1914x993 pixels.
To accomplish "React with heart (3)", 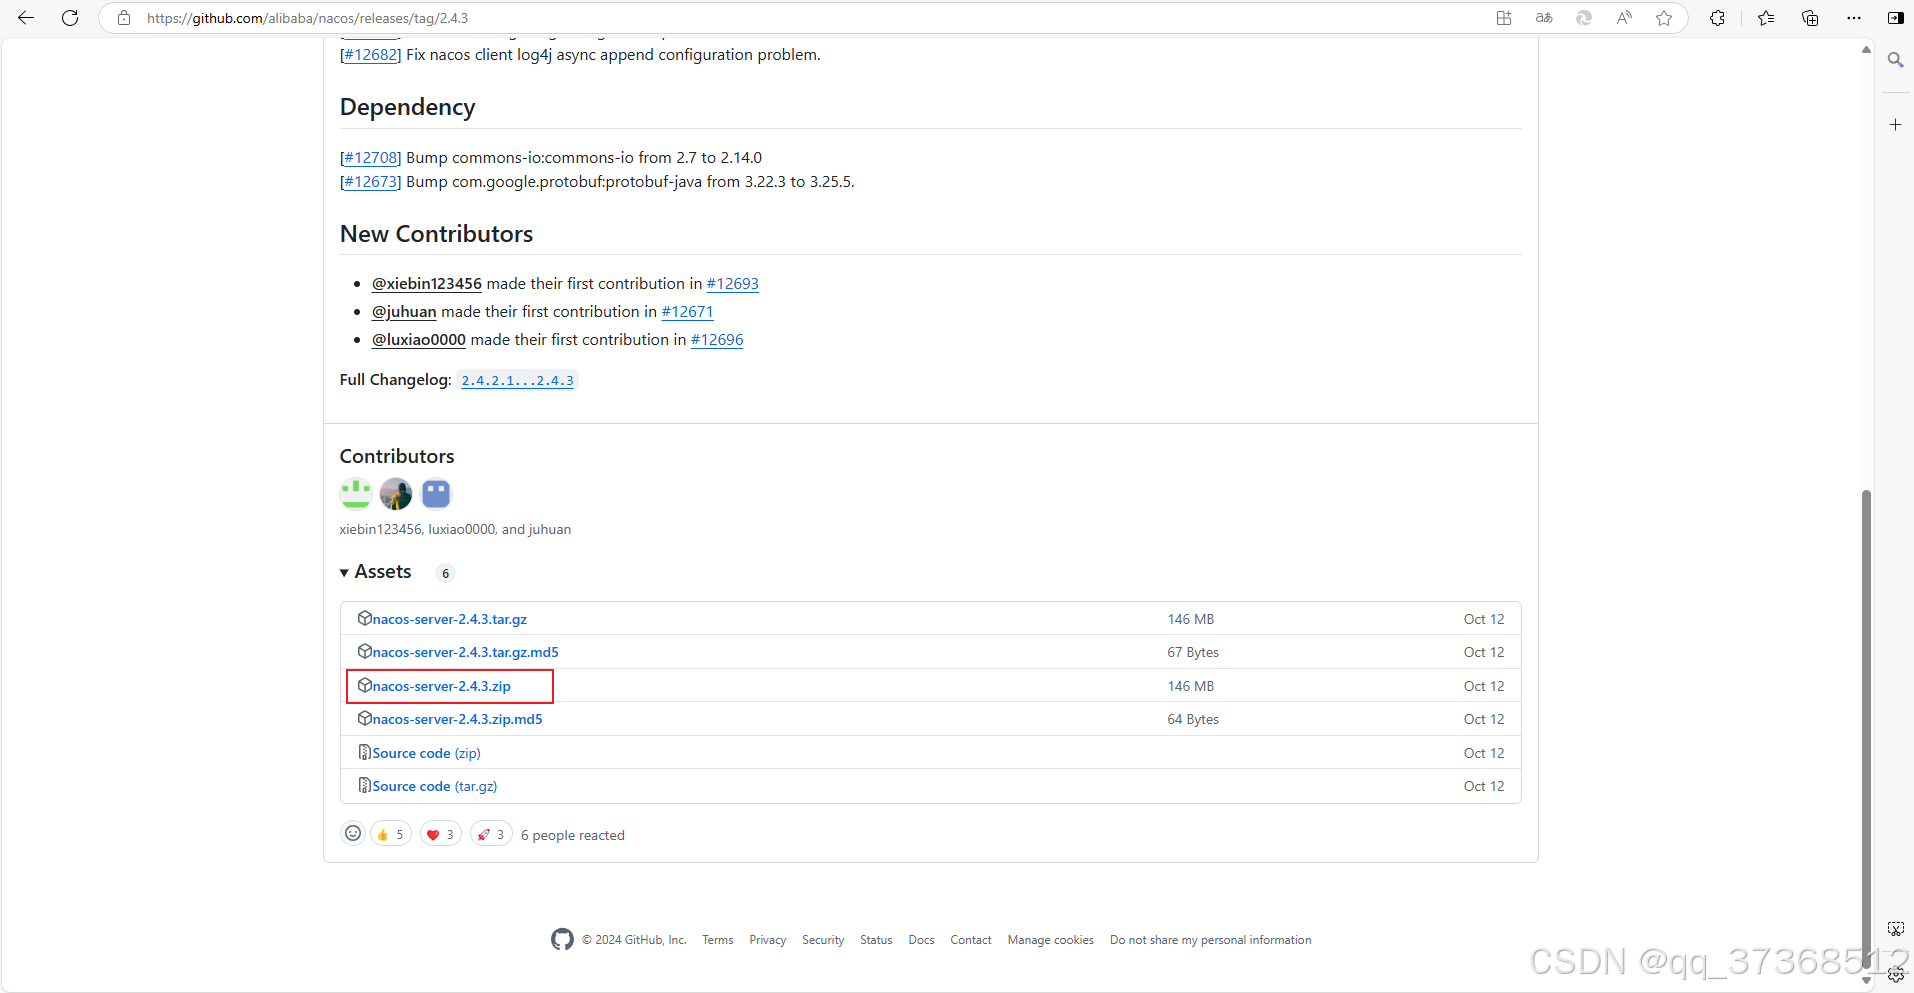I will [441, 834].
